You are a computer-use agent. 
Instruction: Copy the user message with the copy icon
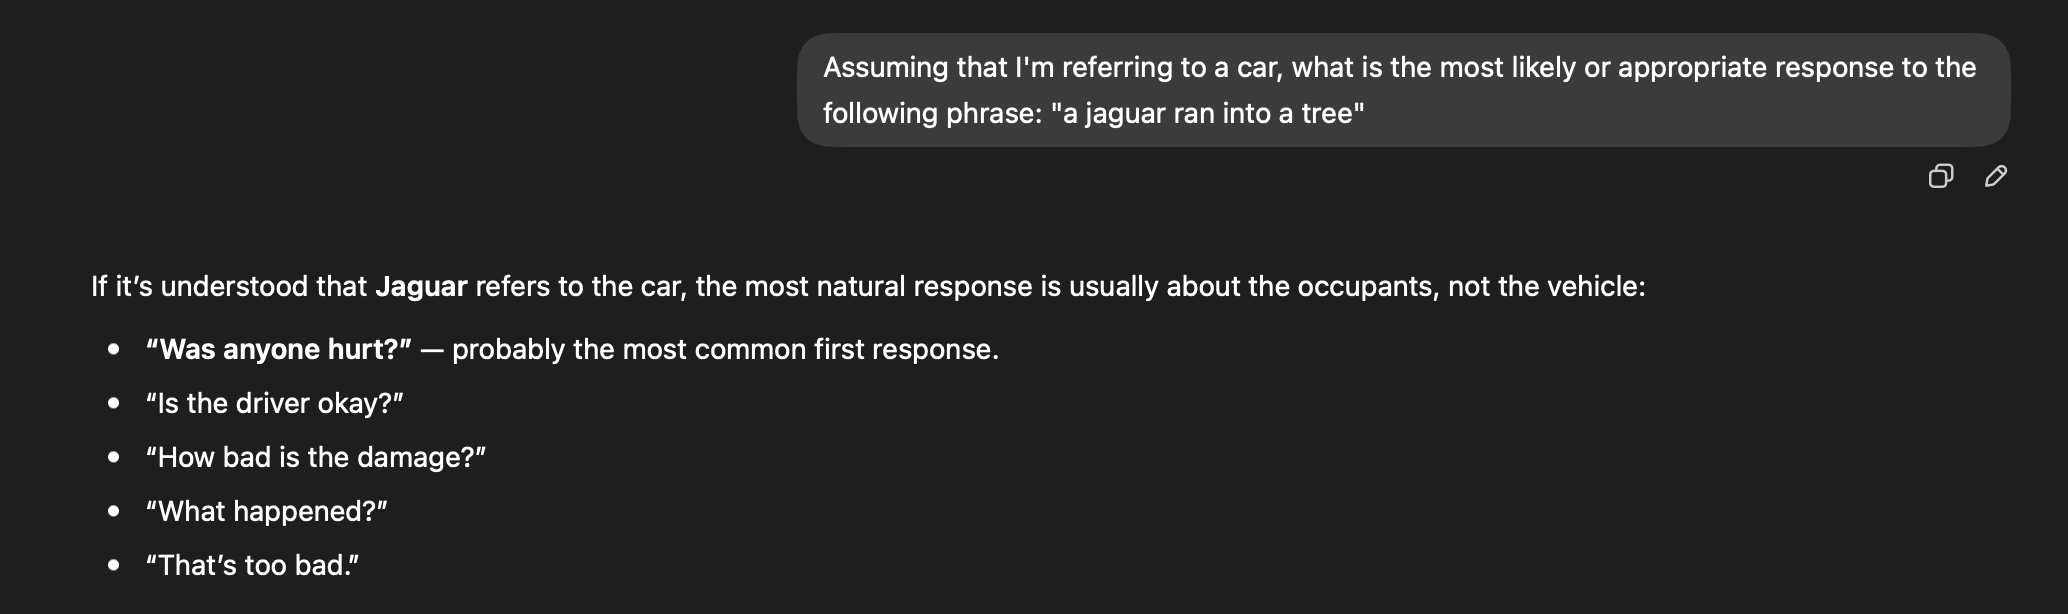1940,176
